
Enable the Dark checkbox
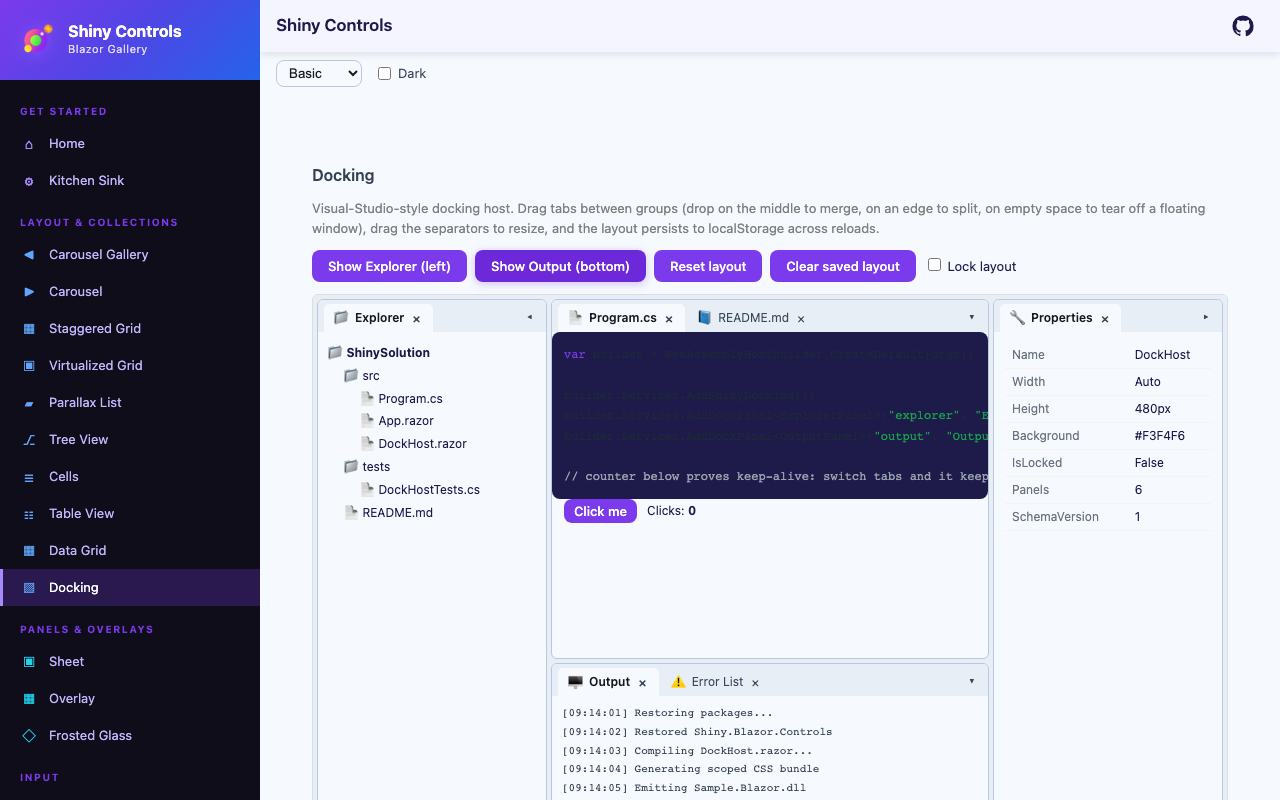(384, 74)
